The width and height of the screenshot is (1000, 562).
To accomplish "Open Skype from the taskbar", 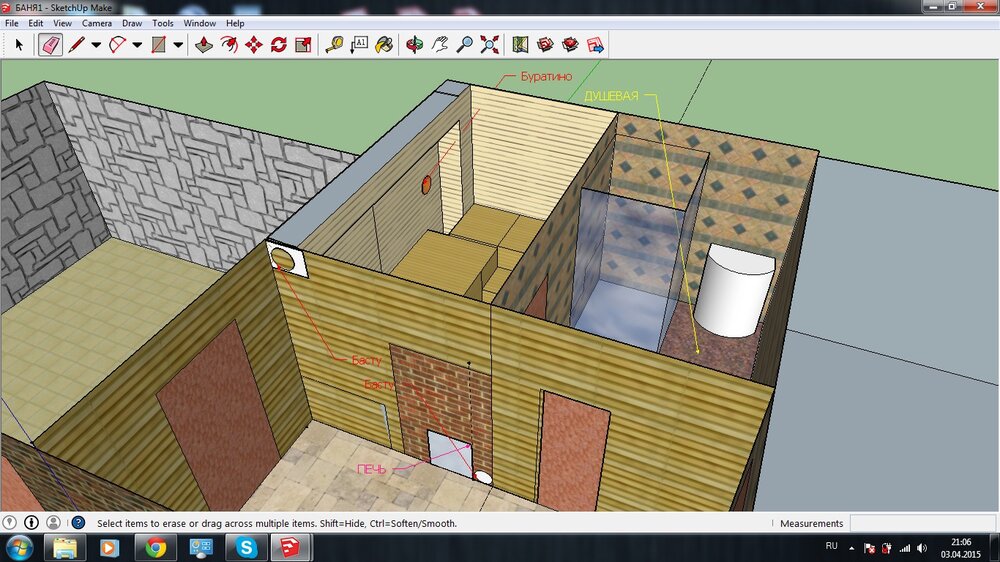I will coord(245,548).
